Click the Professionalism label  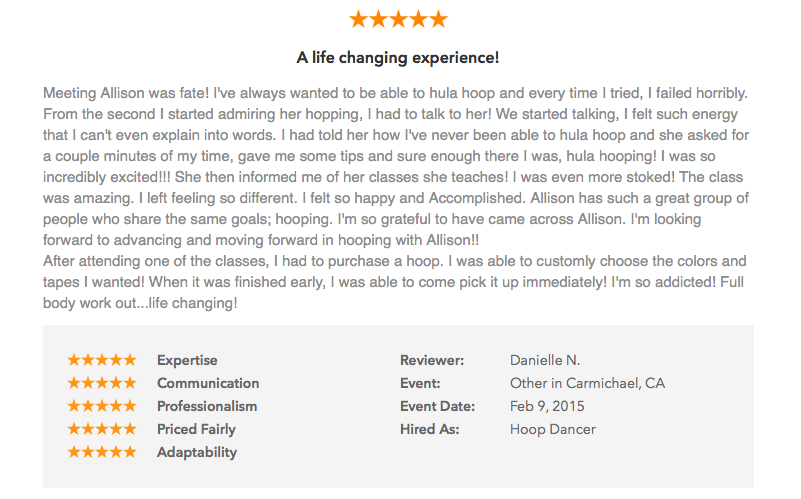207,406
